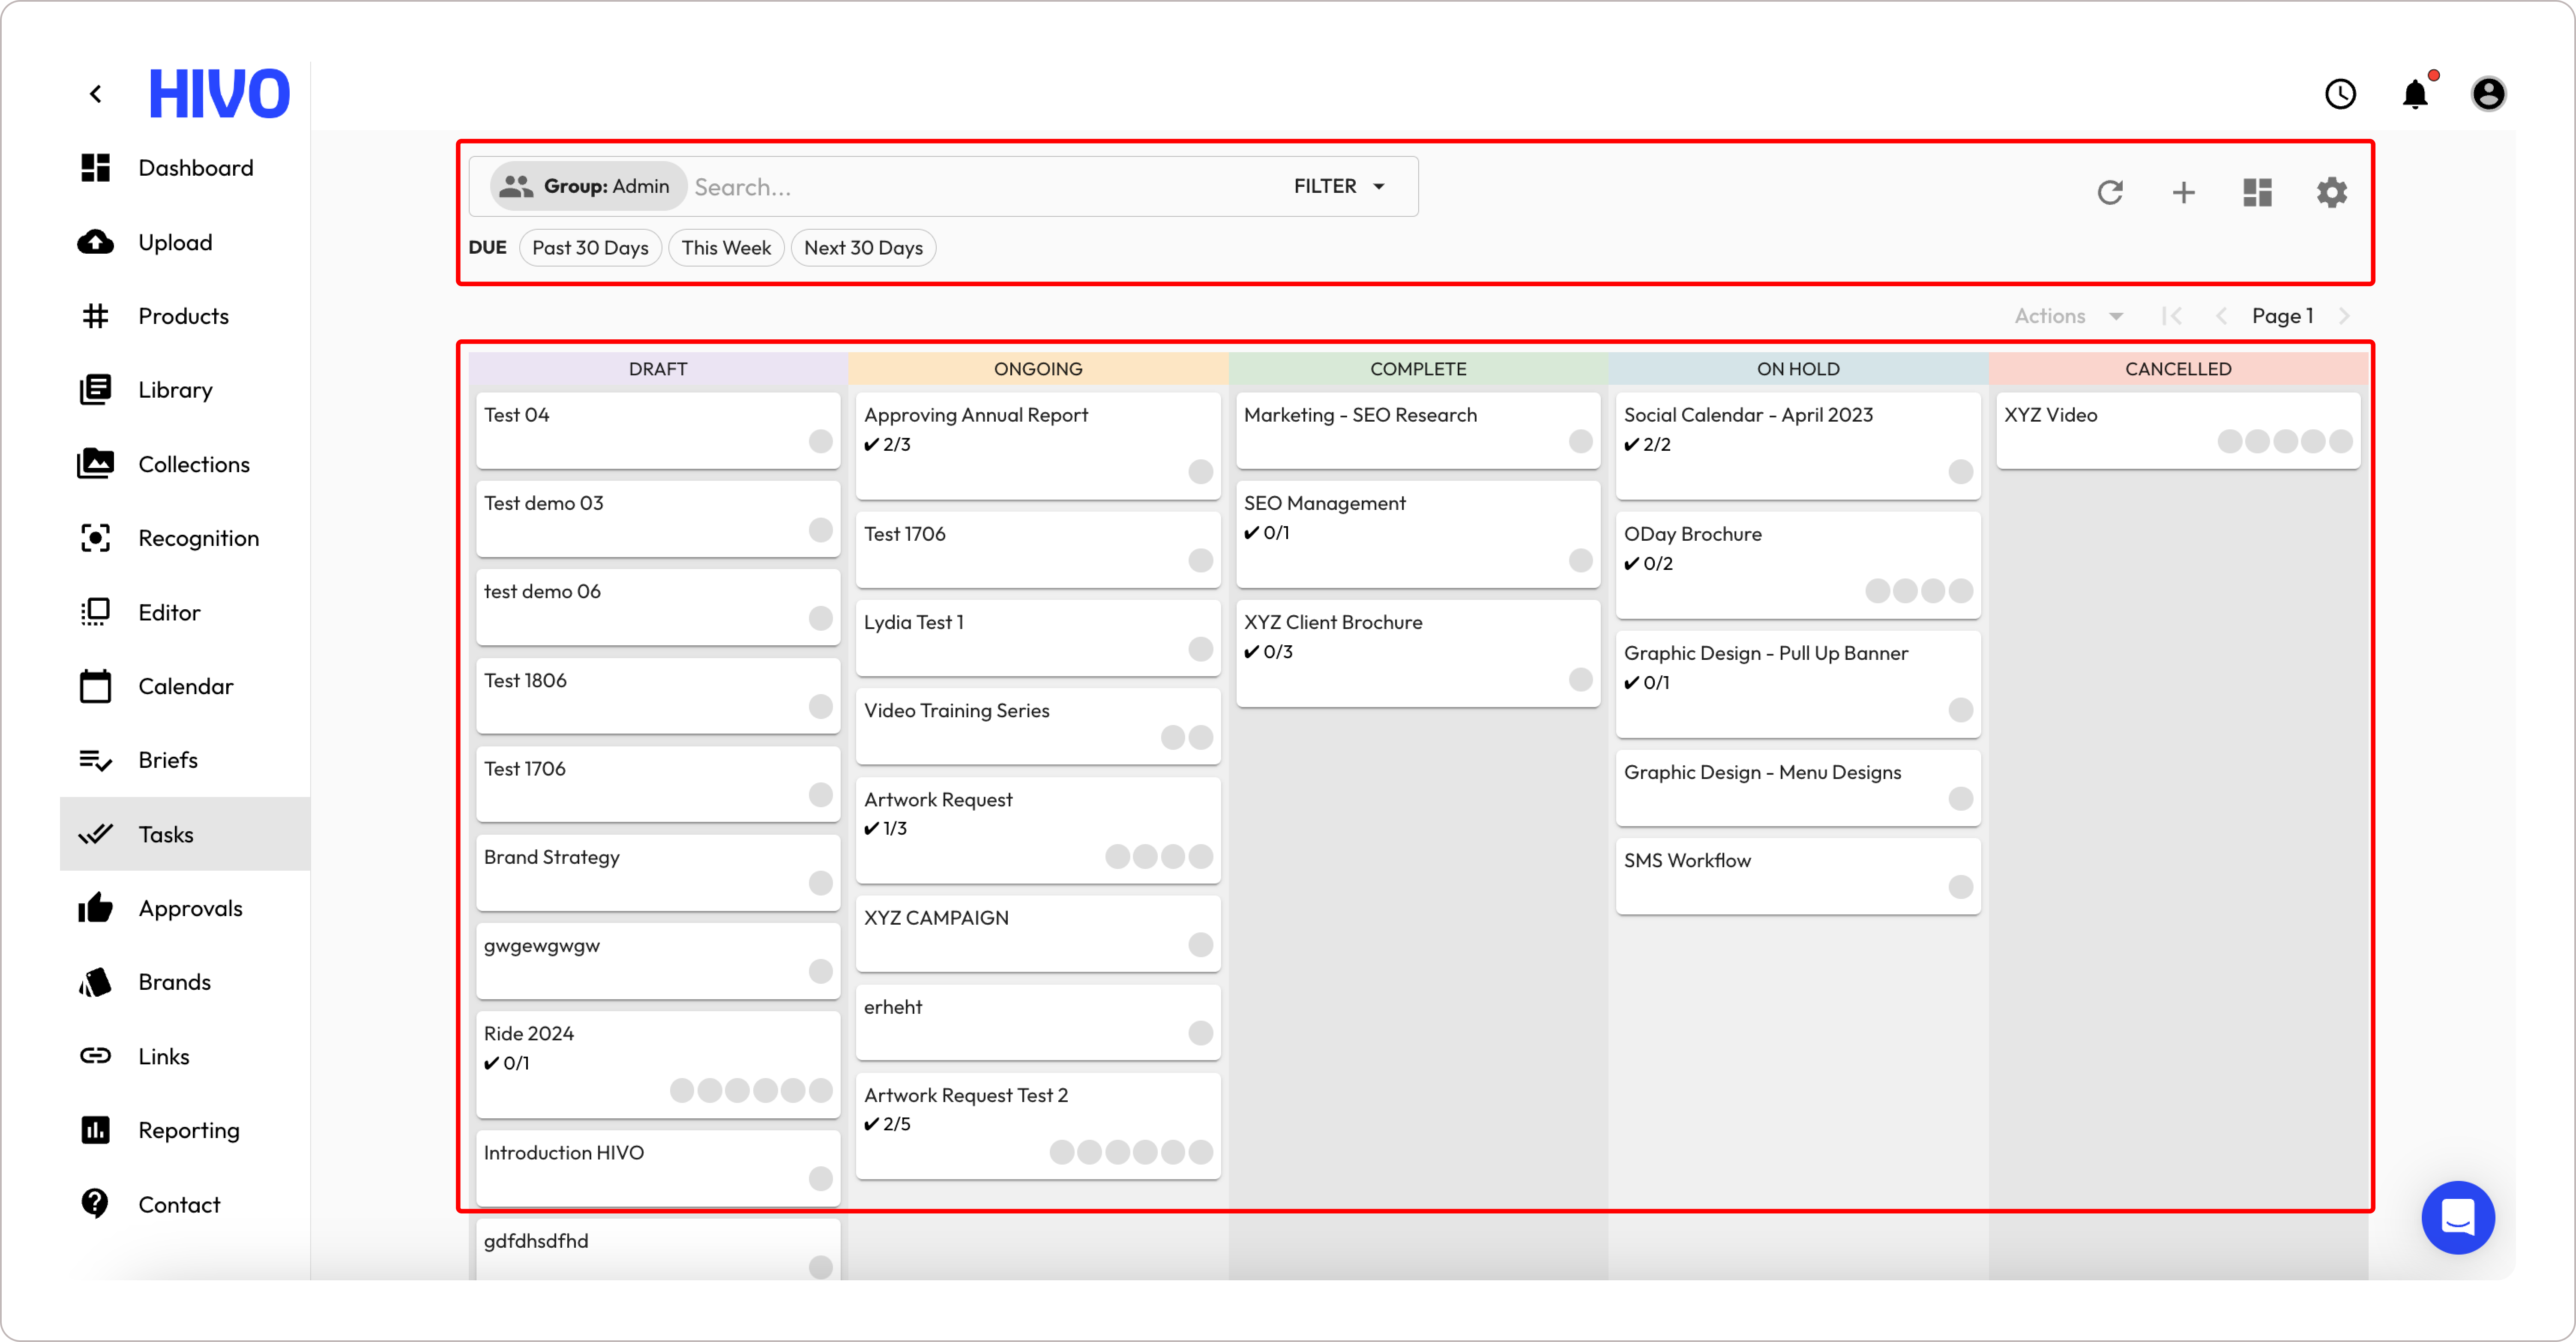Viewport: 2576px width, 1342px height.
Task: Open Approvals in the sidebar
Action: (x=190, y=908)
